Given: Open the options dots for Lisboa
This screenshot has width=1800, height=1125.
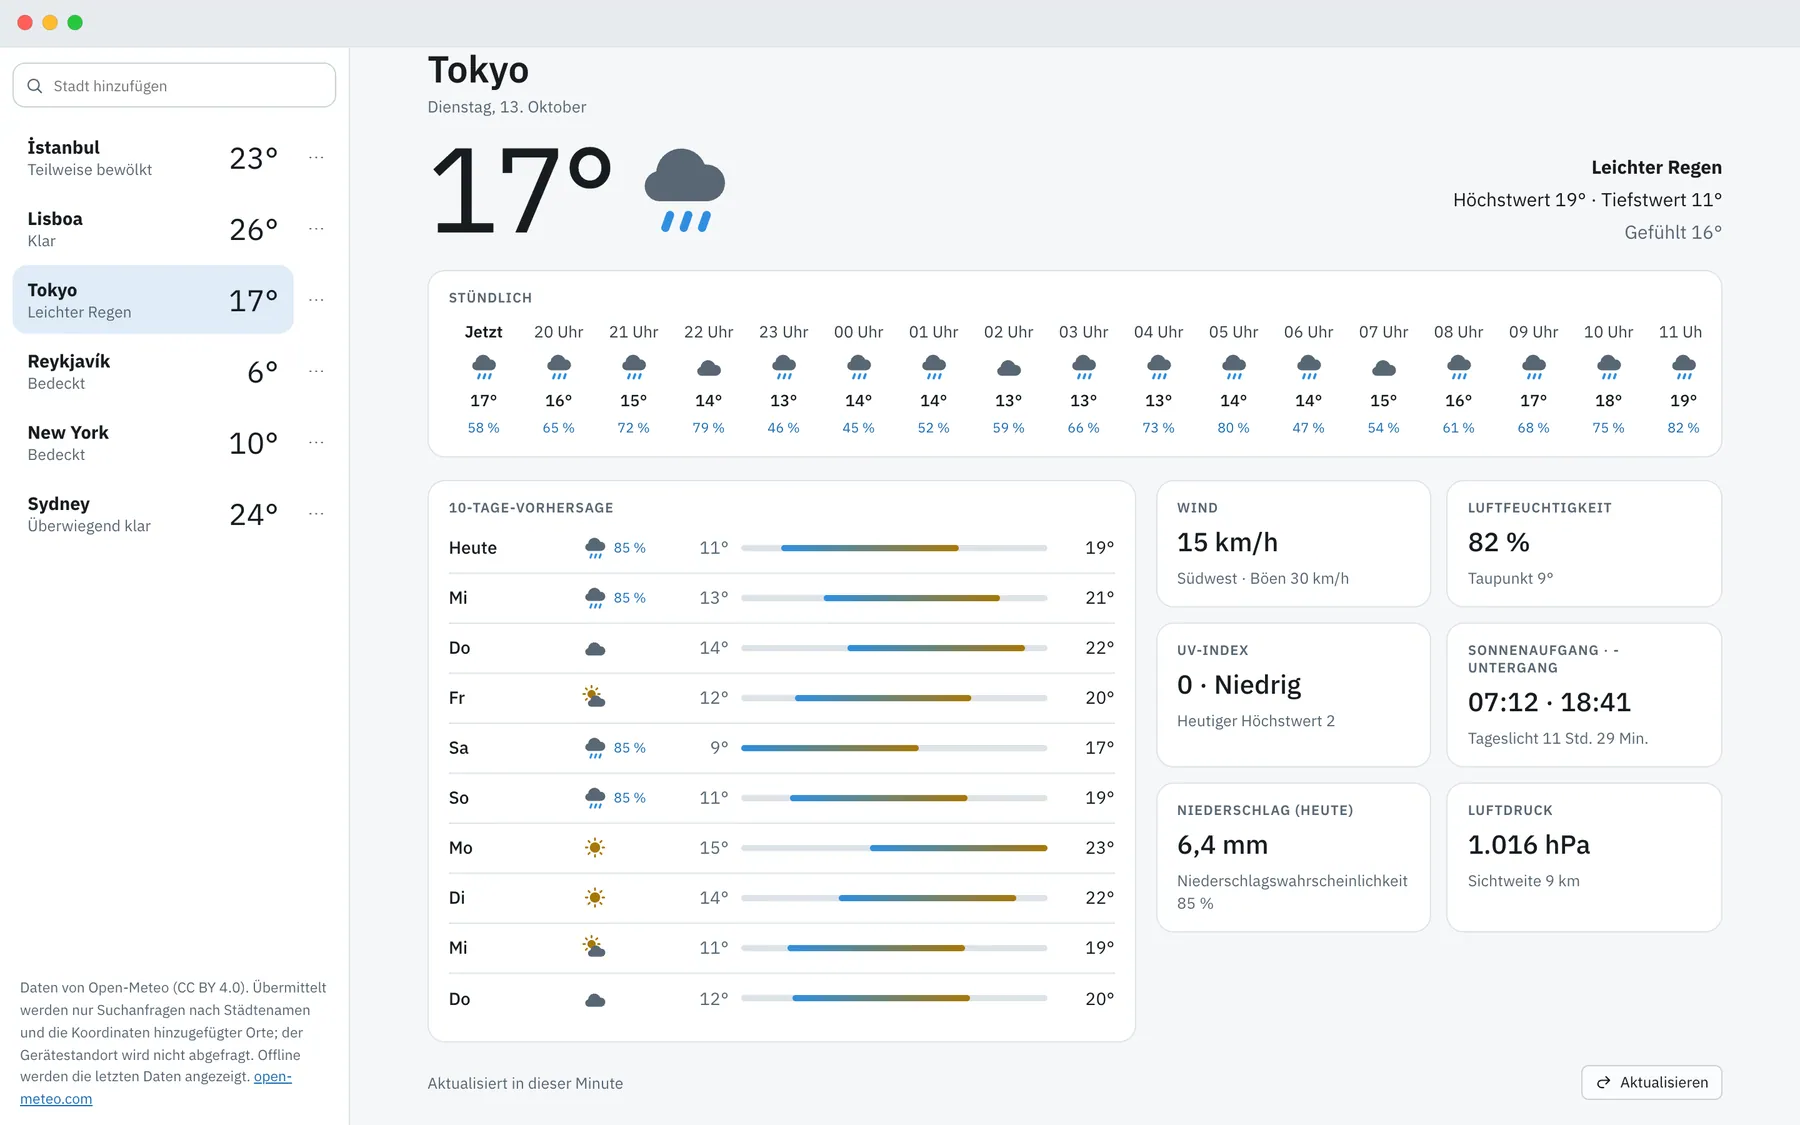Looking at the screenshot, I should click(316, 229).
